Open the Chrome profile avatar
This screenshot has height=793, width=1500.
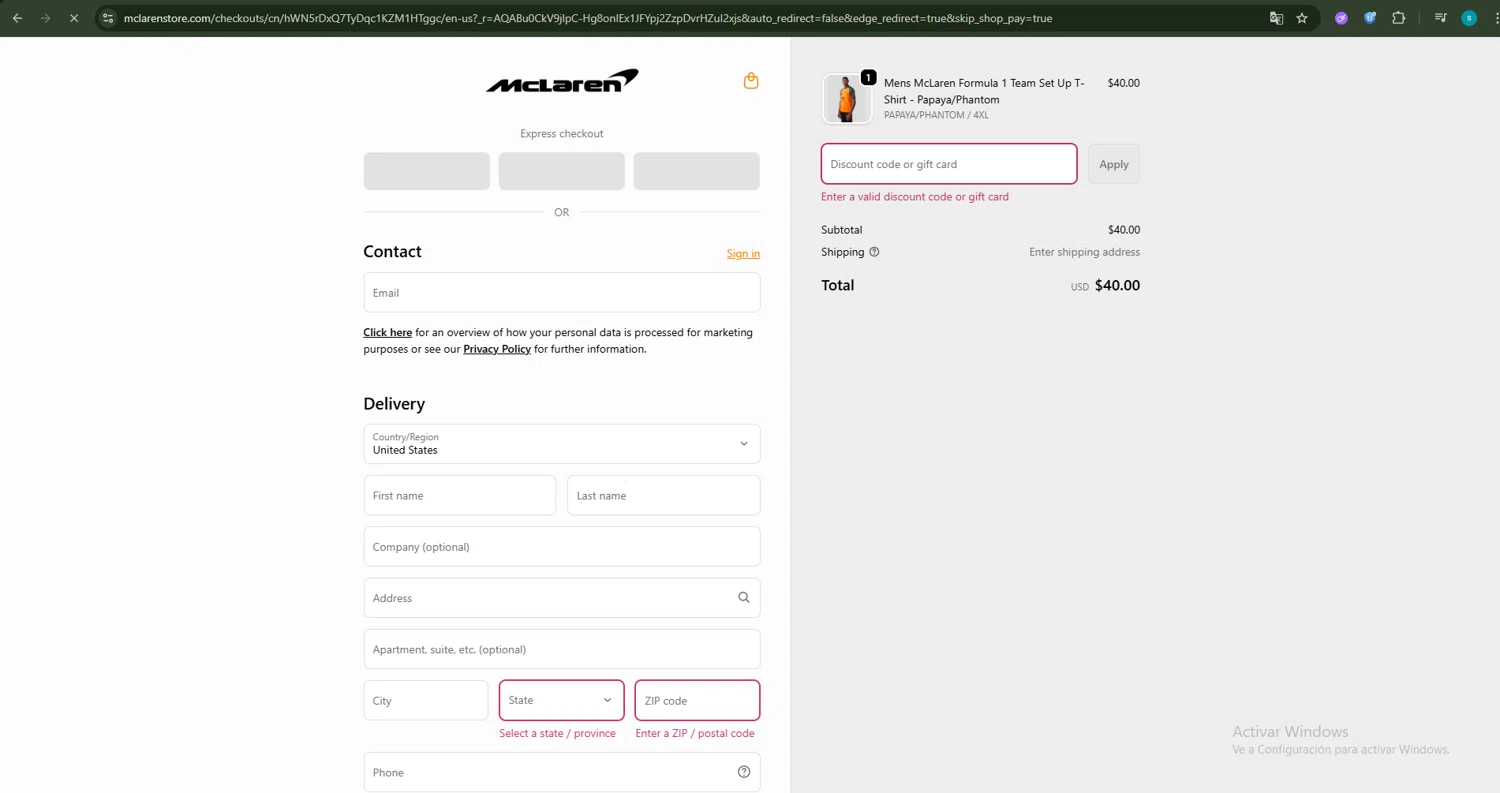tap(1469, 18)
